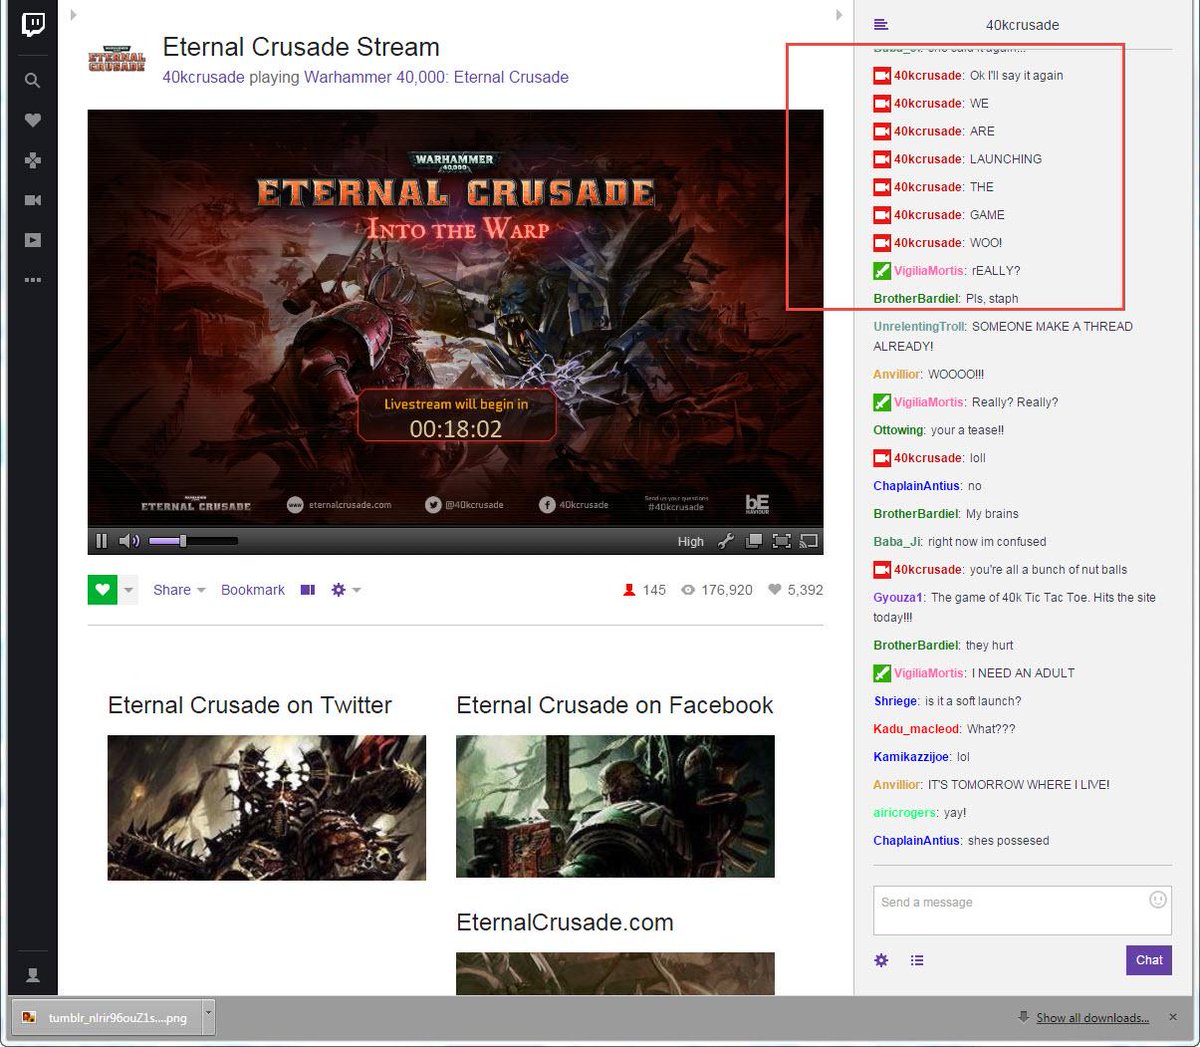Image resolution: width=1200 pixels, height=1047 pixels.
Task: Collapse the chat panel arrow
Action: point(839,15)
